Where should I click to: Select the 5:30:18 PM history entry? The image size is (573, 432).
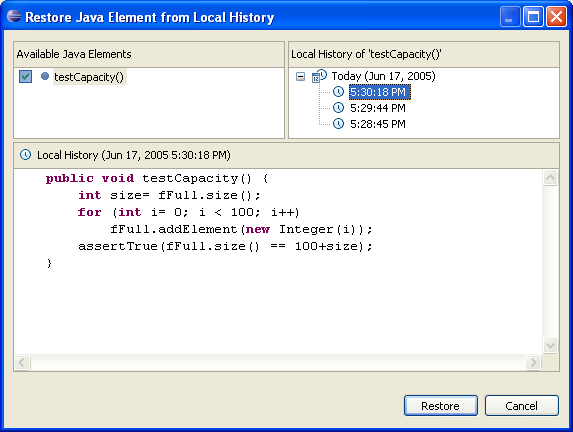coord(380,92)
